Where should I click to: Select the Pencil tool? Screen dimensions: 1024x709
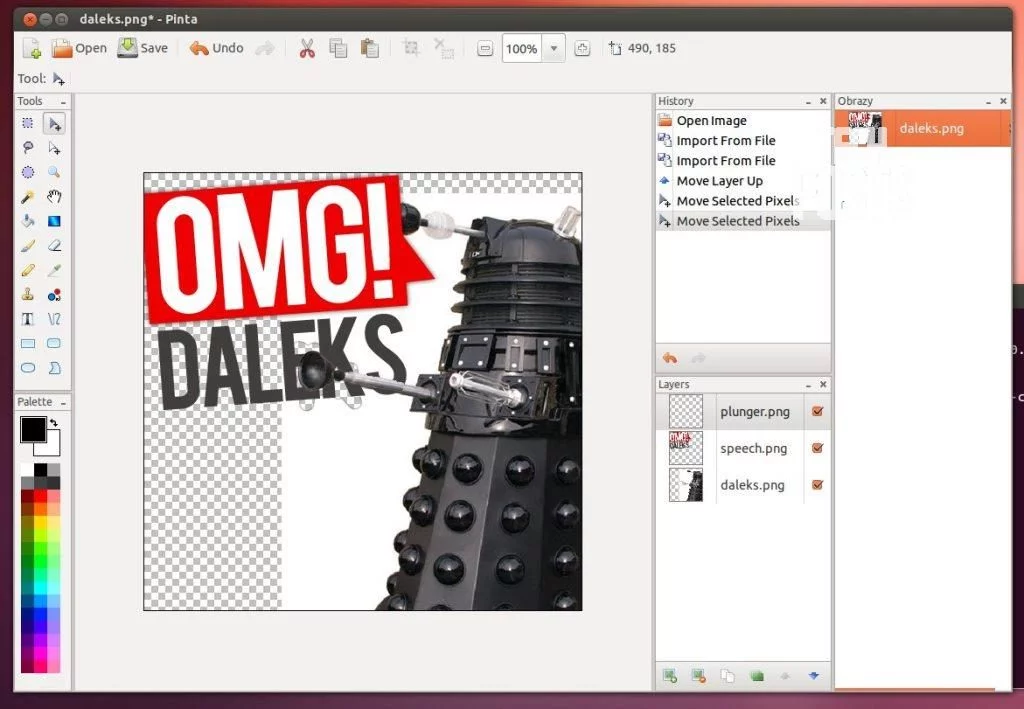pyautogui.click(x=27, y=270)
